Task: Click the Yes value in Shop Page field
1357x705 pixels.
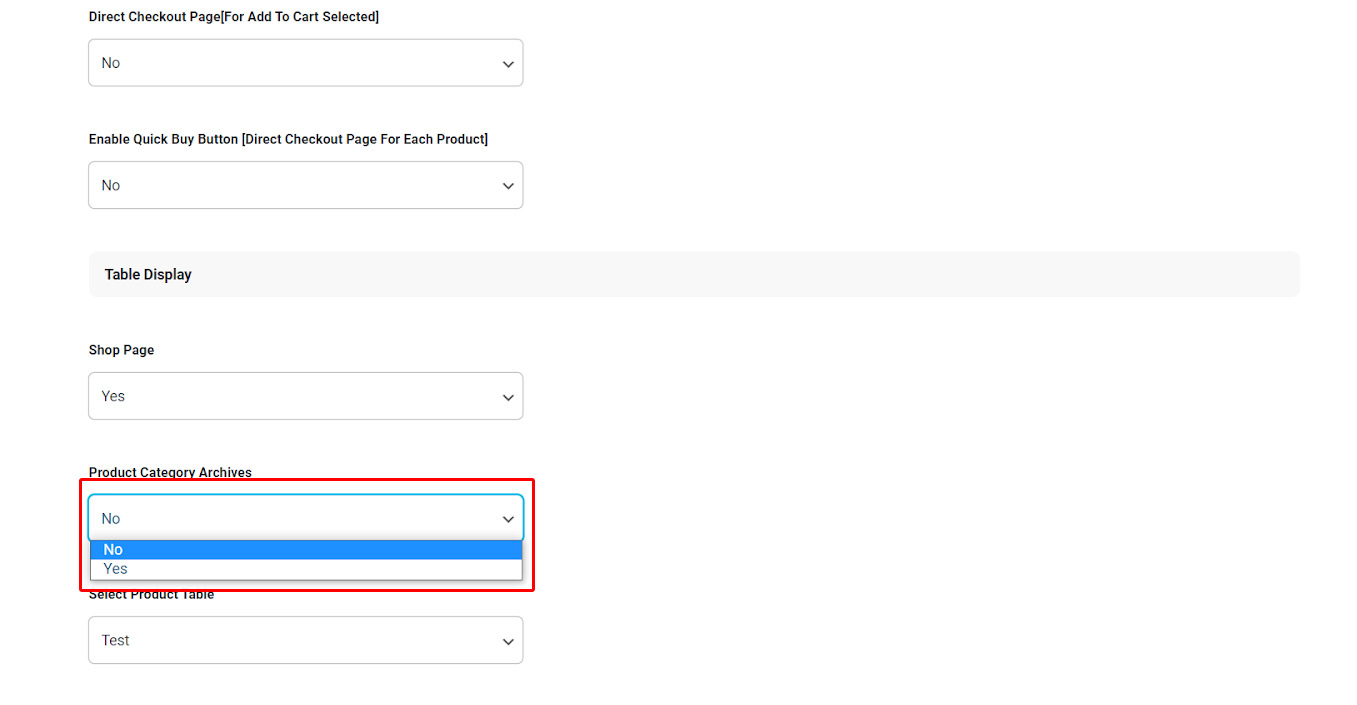Action: (113, 396)
